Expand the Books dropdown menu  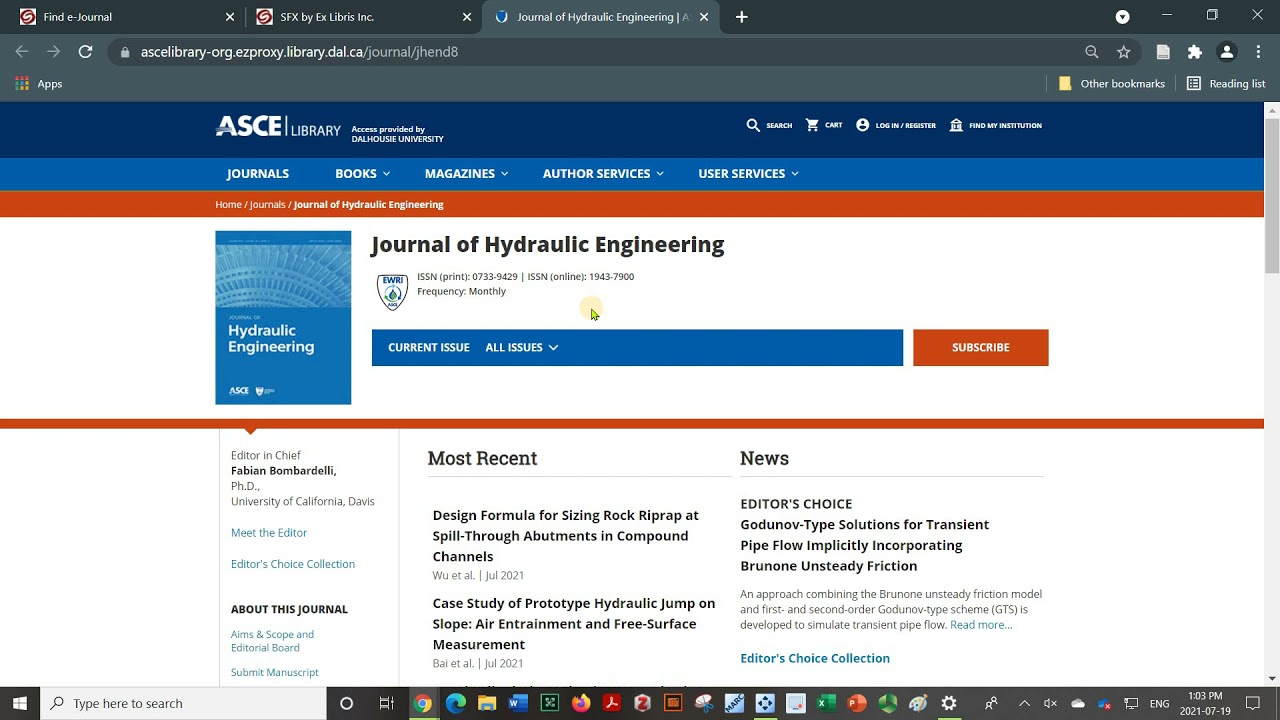362,173
